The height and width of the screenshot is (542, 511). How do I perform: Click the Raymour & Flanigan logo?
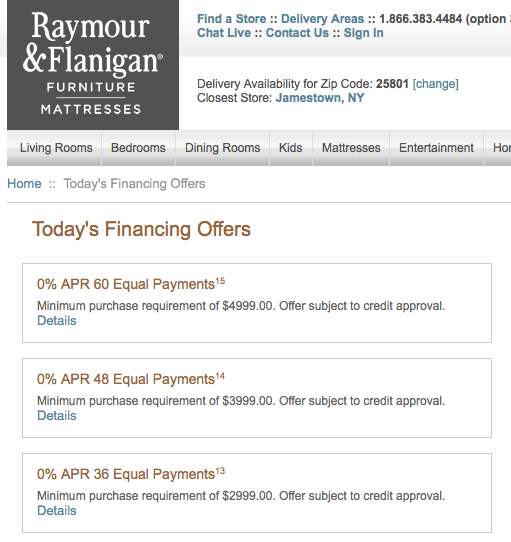tap(93, 65)
